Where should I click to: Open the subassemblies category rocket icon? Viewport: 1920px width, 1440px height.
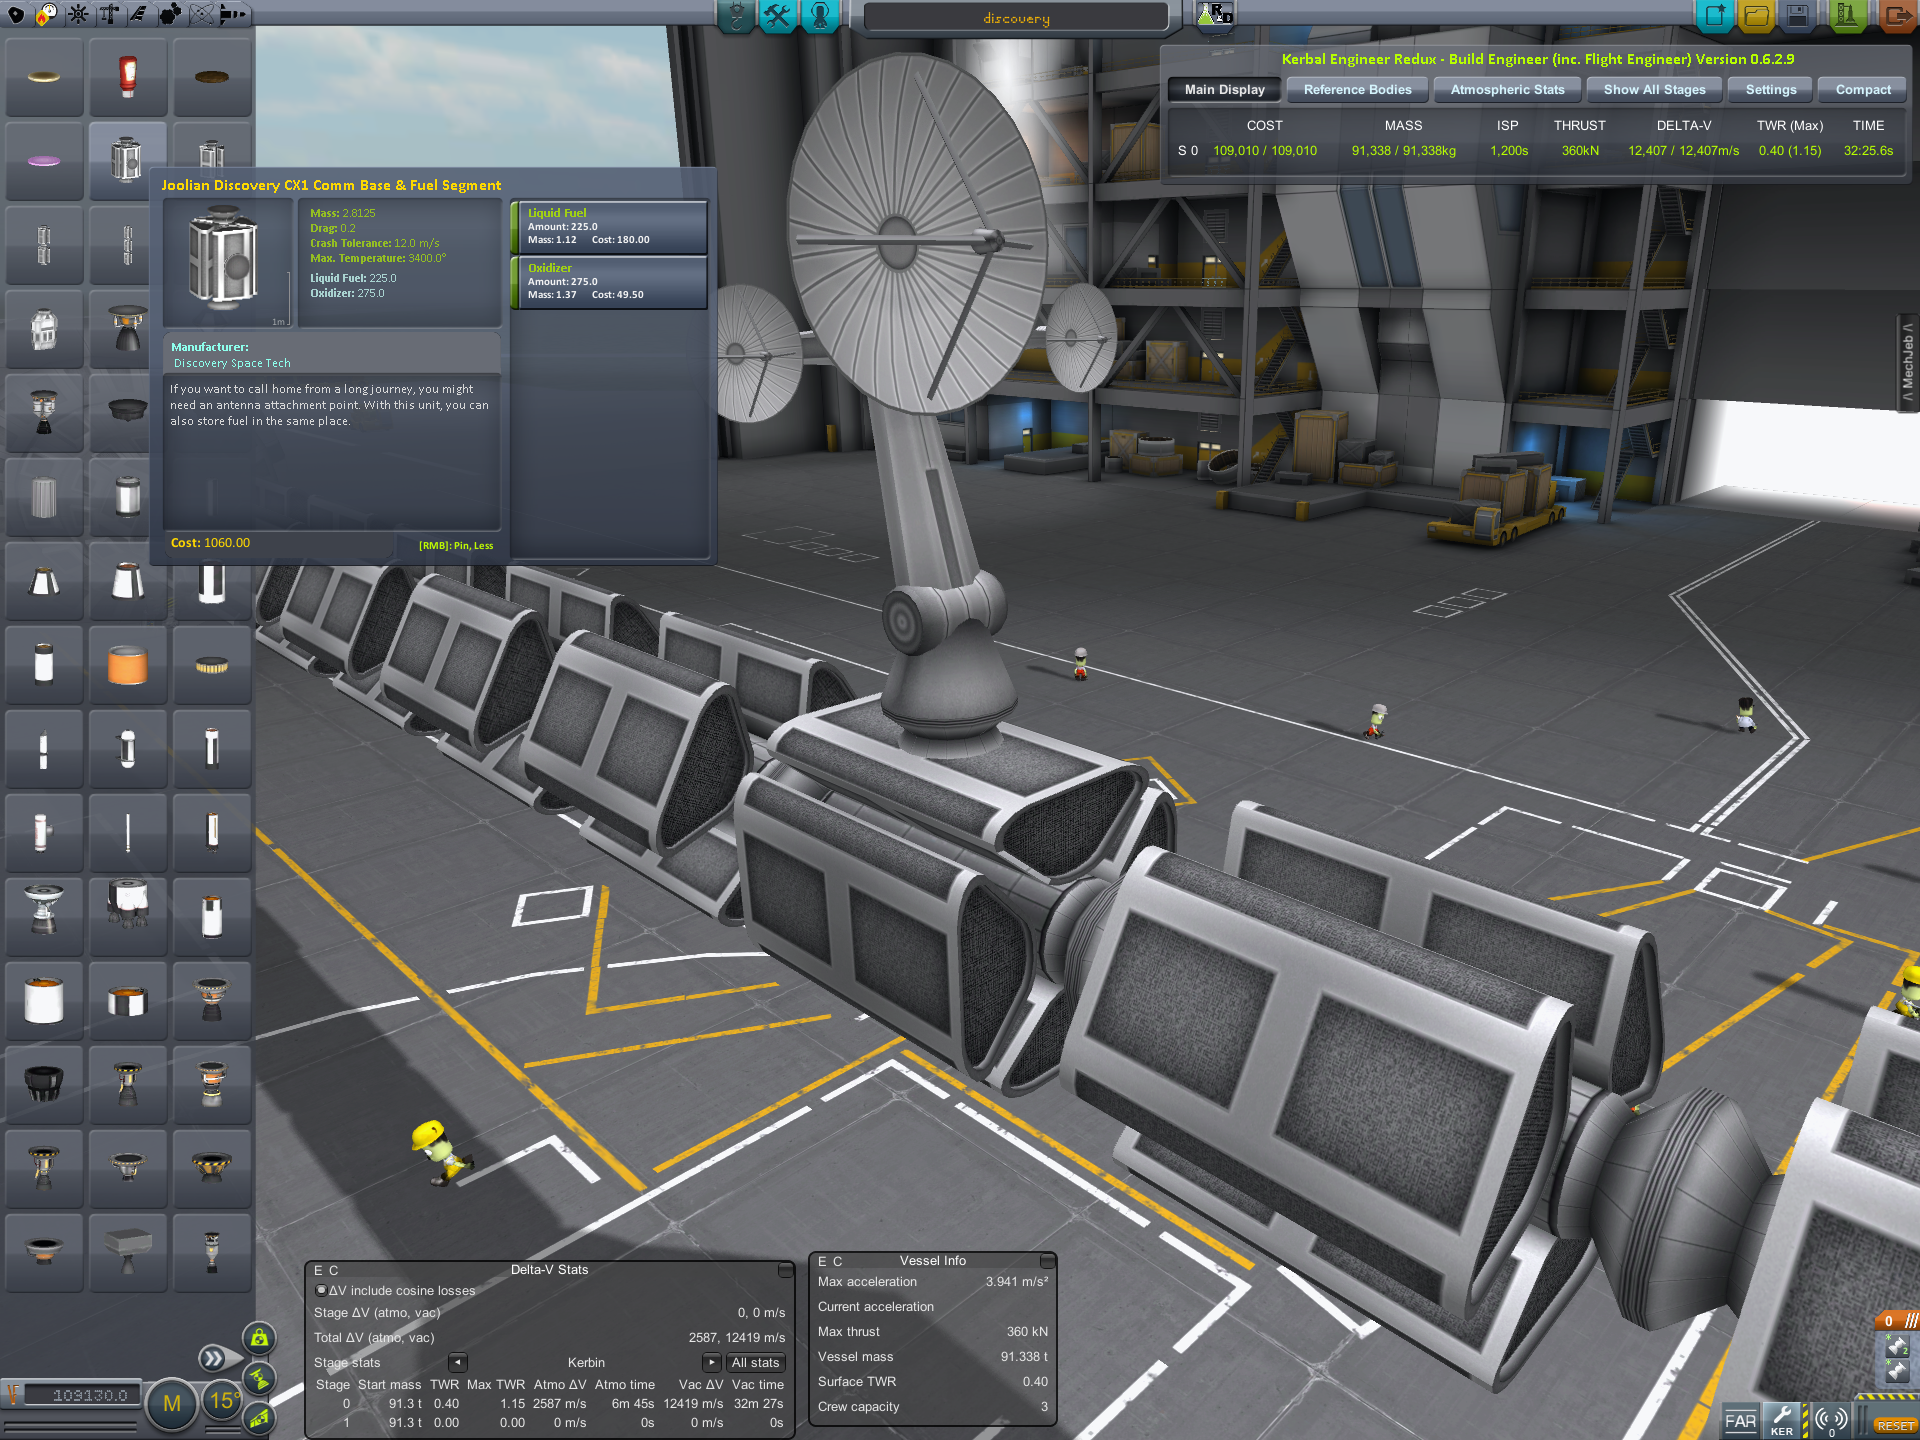coord(232,14)
